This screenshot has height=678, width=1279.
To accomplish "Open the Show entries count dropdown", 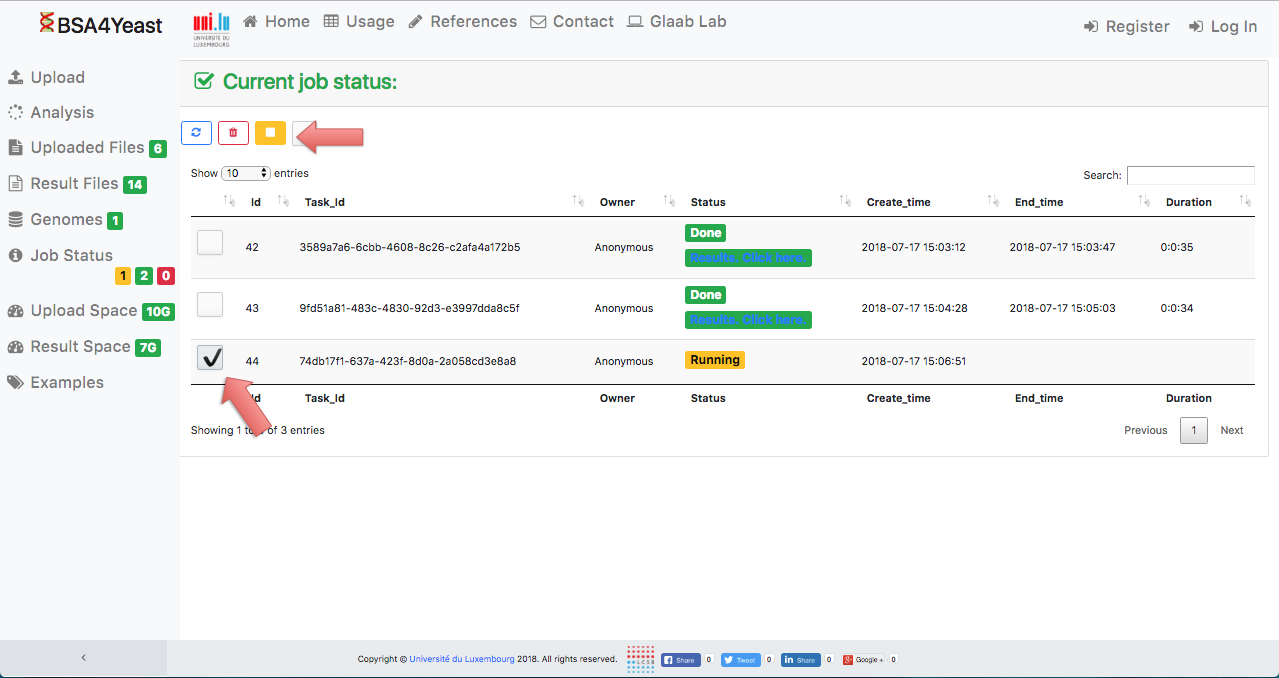I will [x=245, y=173].
